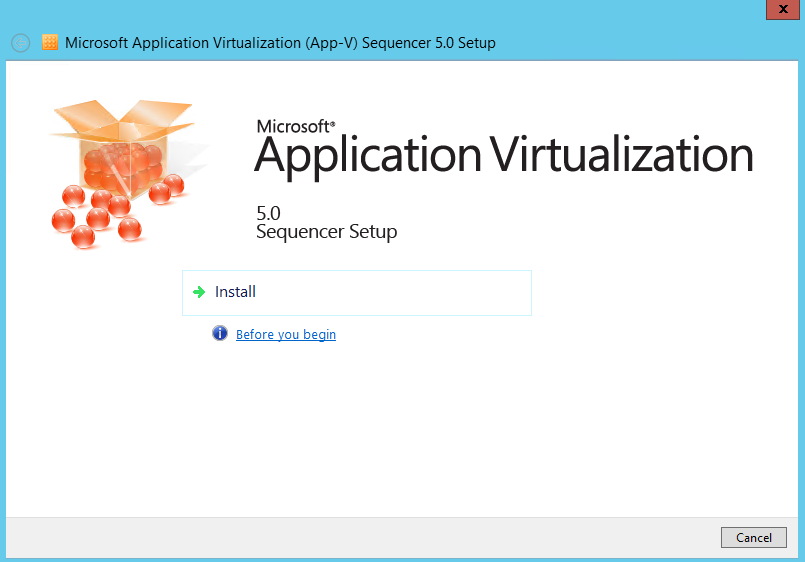Open the Before you begin link

pyautogui.click(x=285, y=334)
